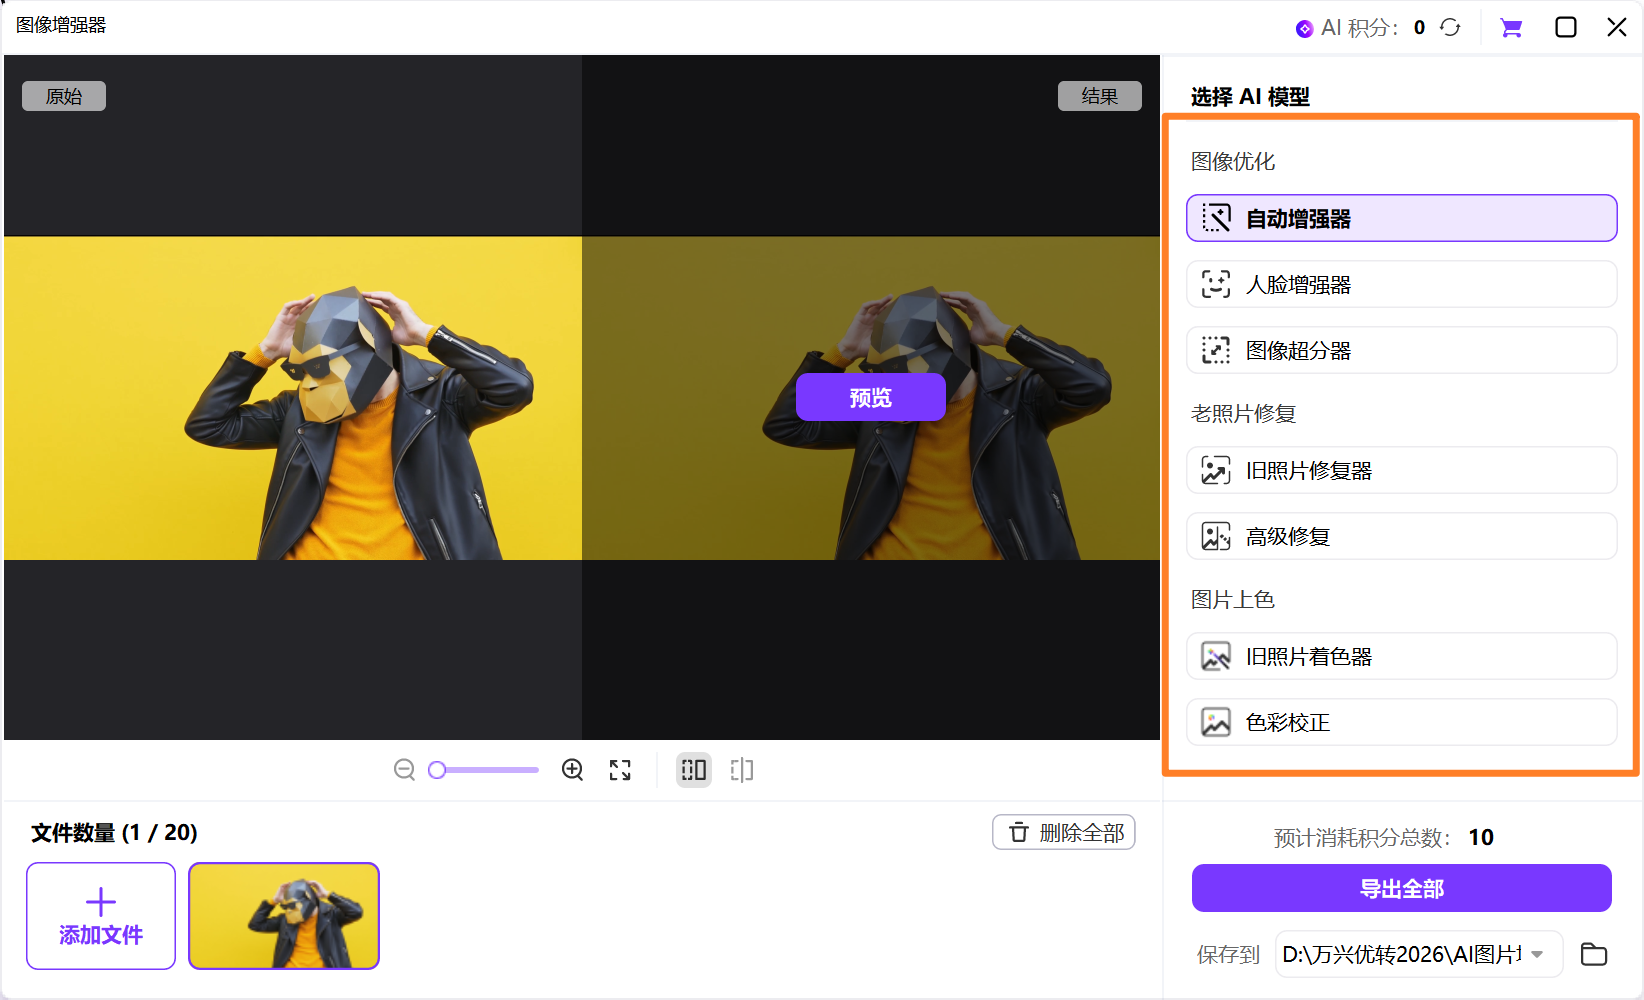Click the 导出全部 export button

pos(1400,888)
